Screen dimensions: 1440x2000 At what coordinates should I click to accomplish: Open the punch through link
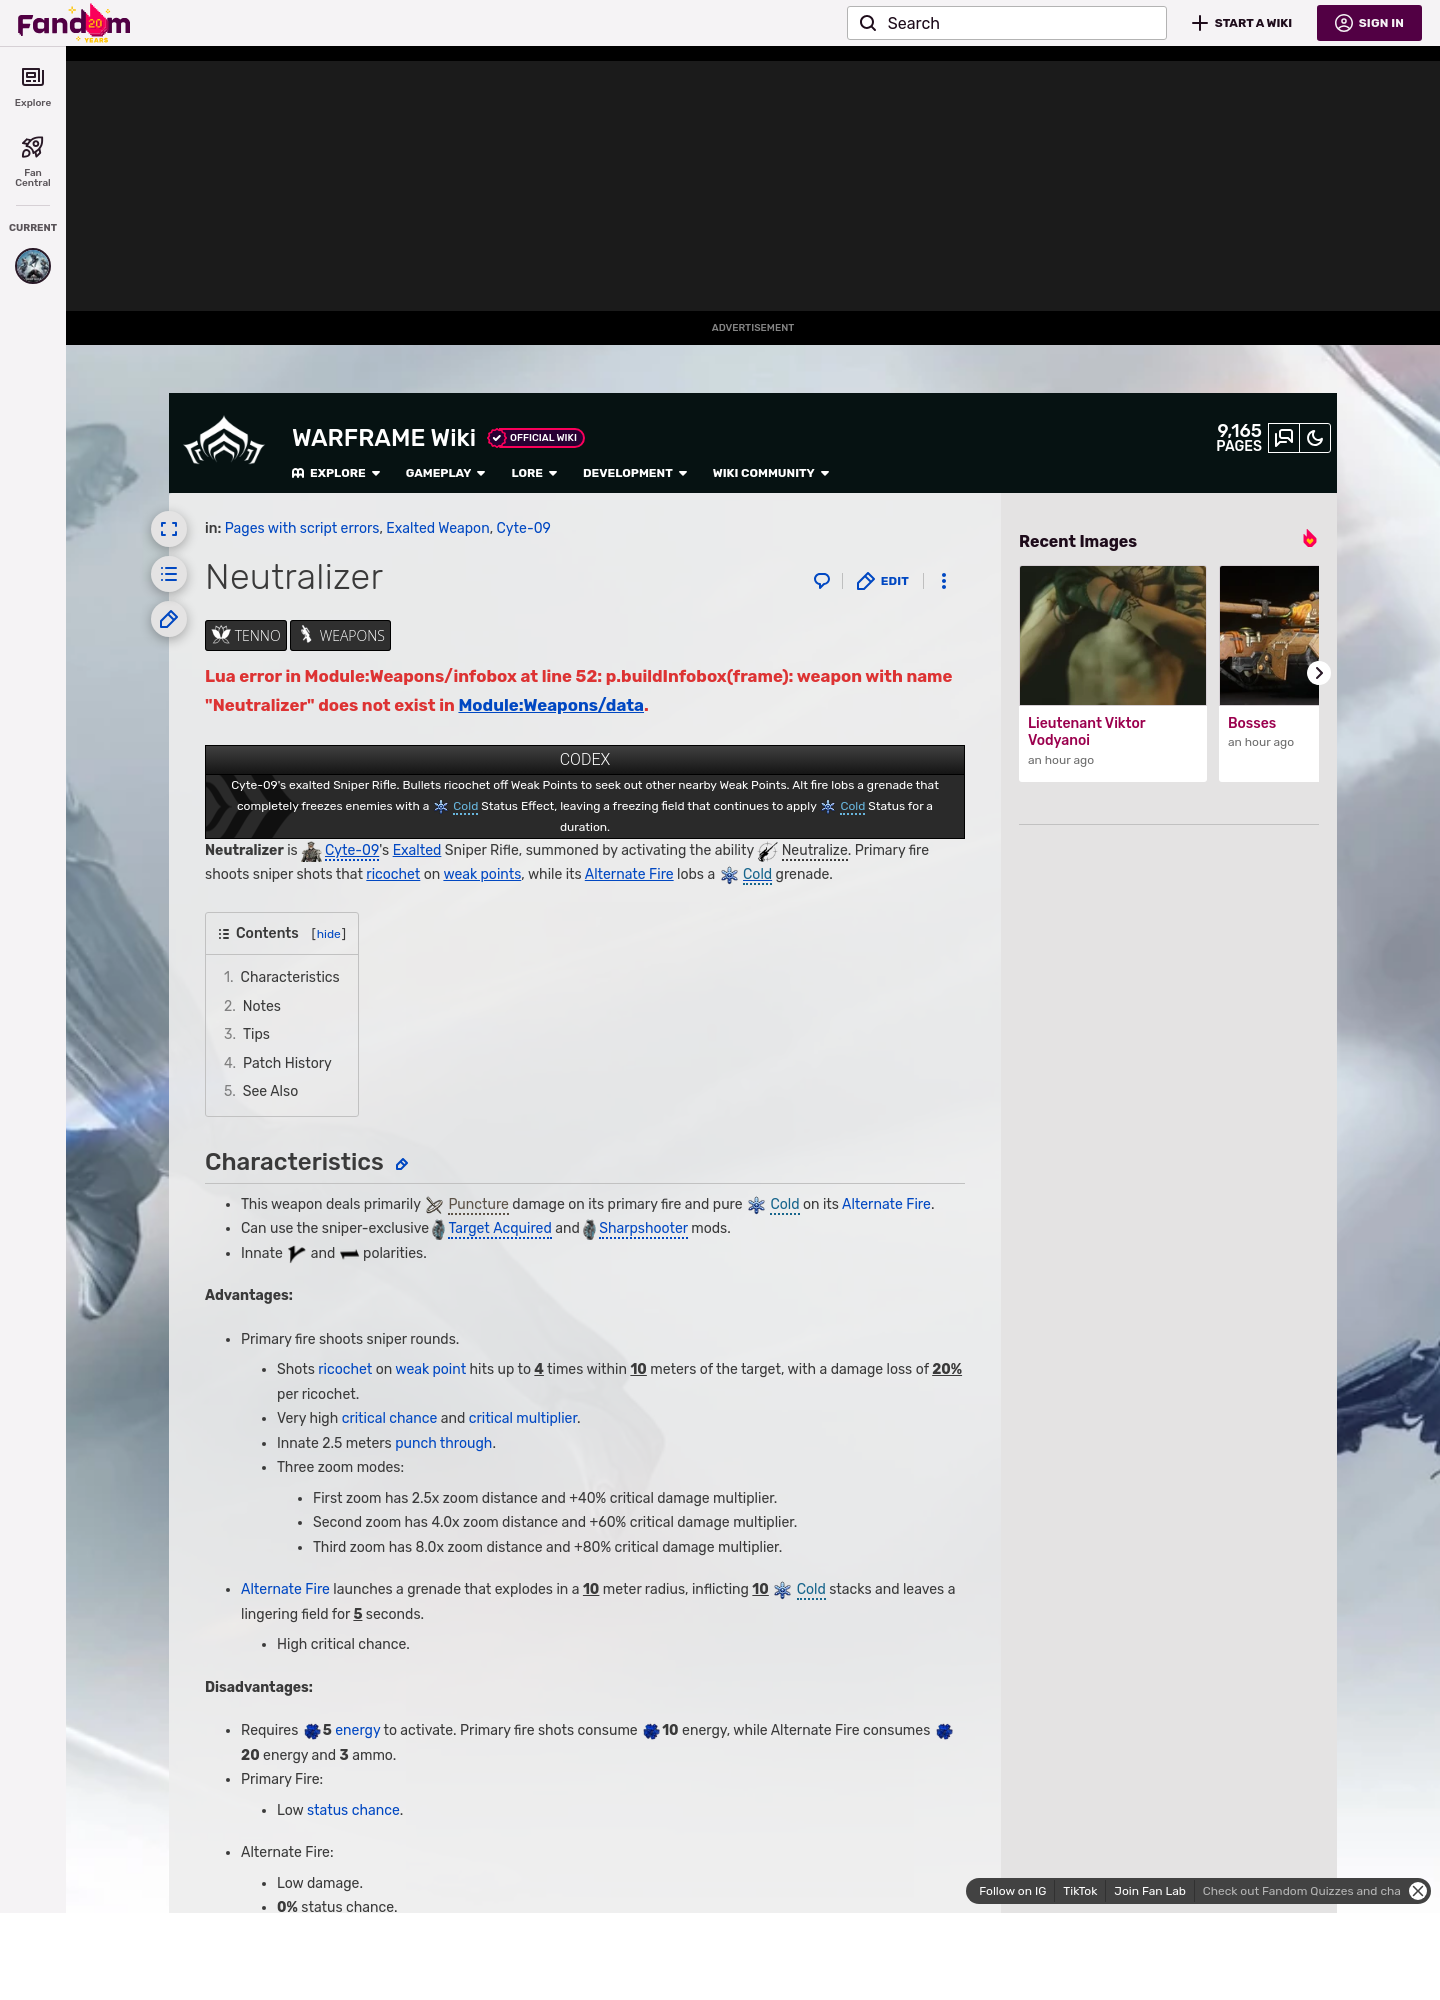[444, 1443]
